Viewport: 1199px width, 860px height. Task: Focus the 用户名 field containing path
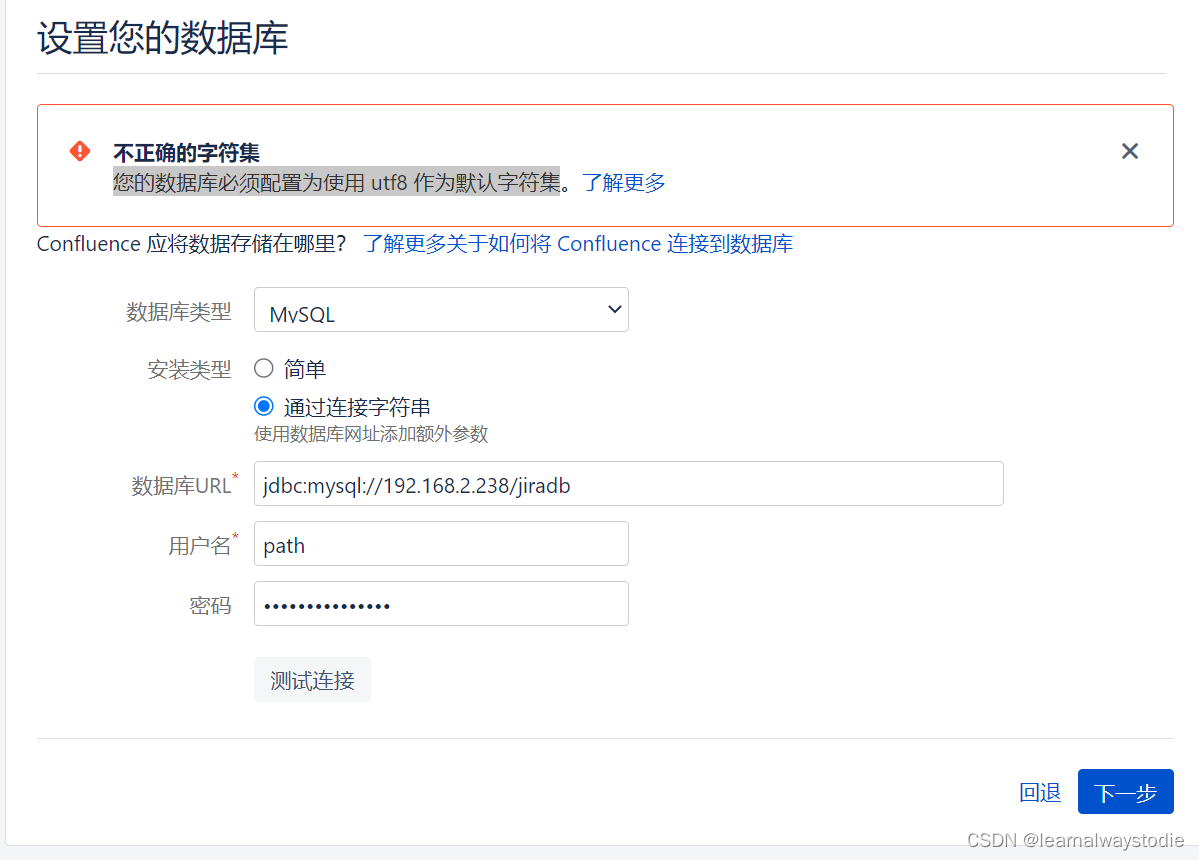tap(441, 544)
